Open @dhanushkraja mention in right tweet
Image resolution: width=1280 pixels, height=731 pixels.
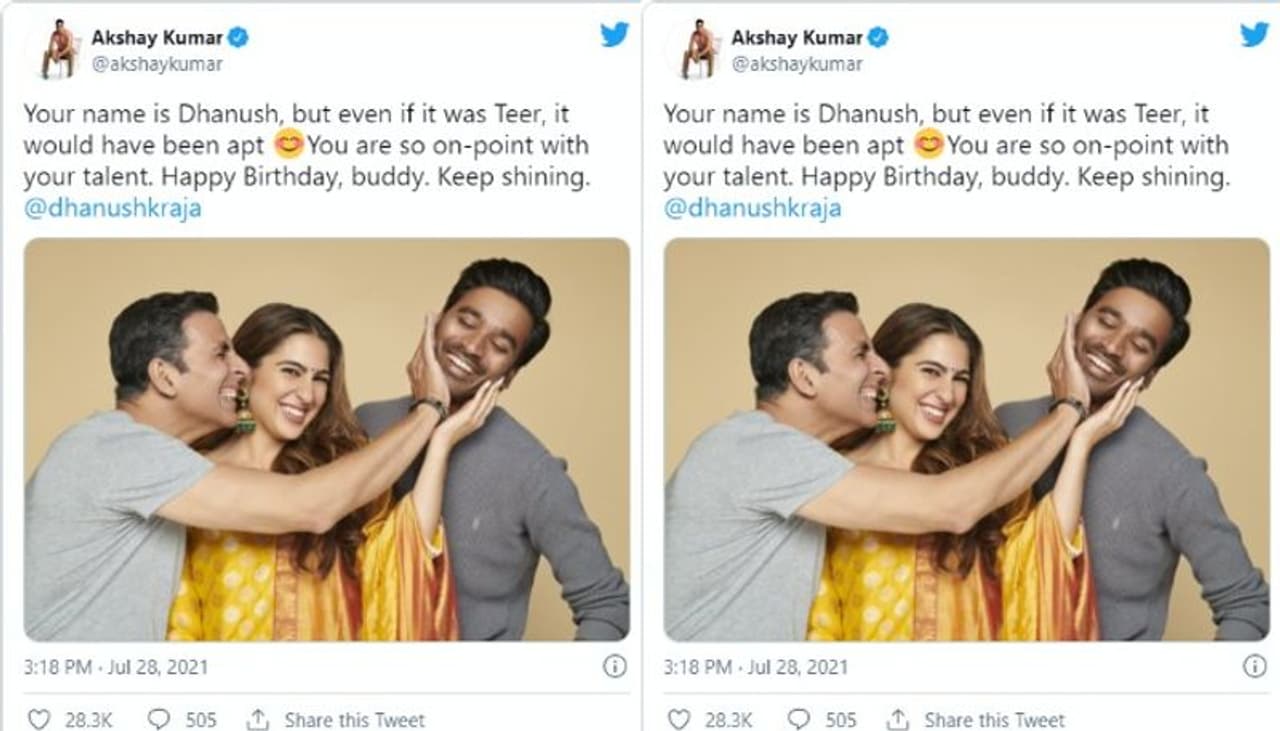(752, 209)
